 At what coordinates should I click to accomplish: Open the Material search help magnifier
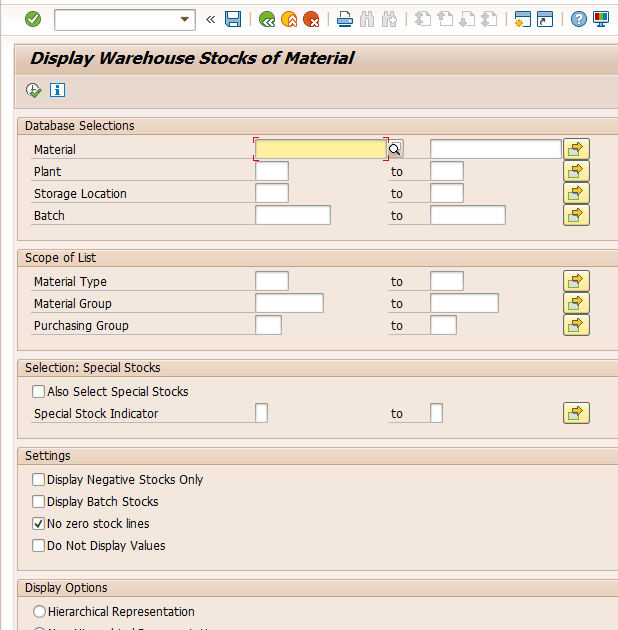point(395,149)
